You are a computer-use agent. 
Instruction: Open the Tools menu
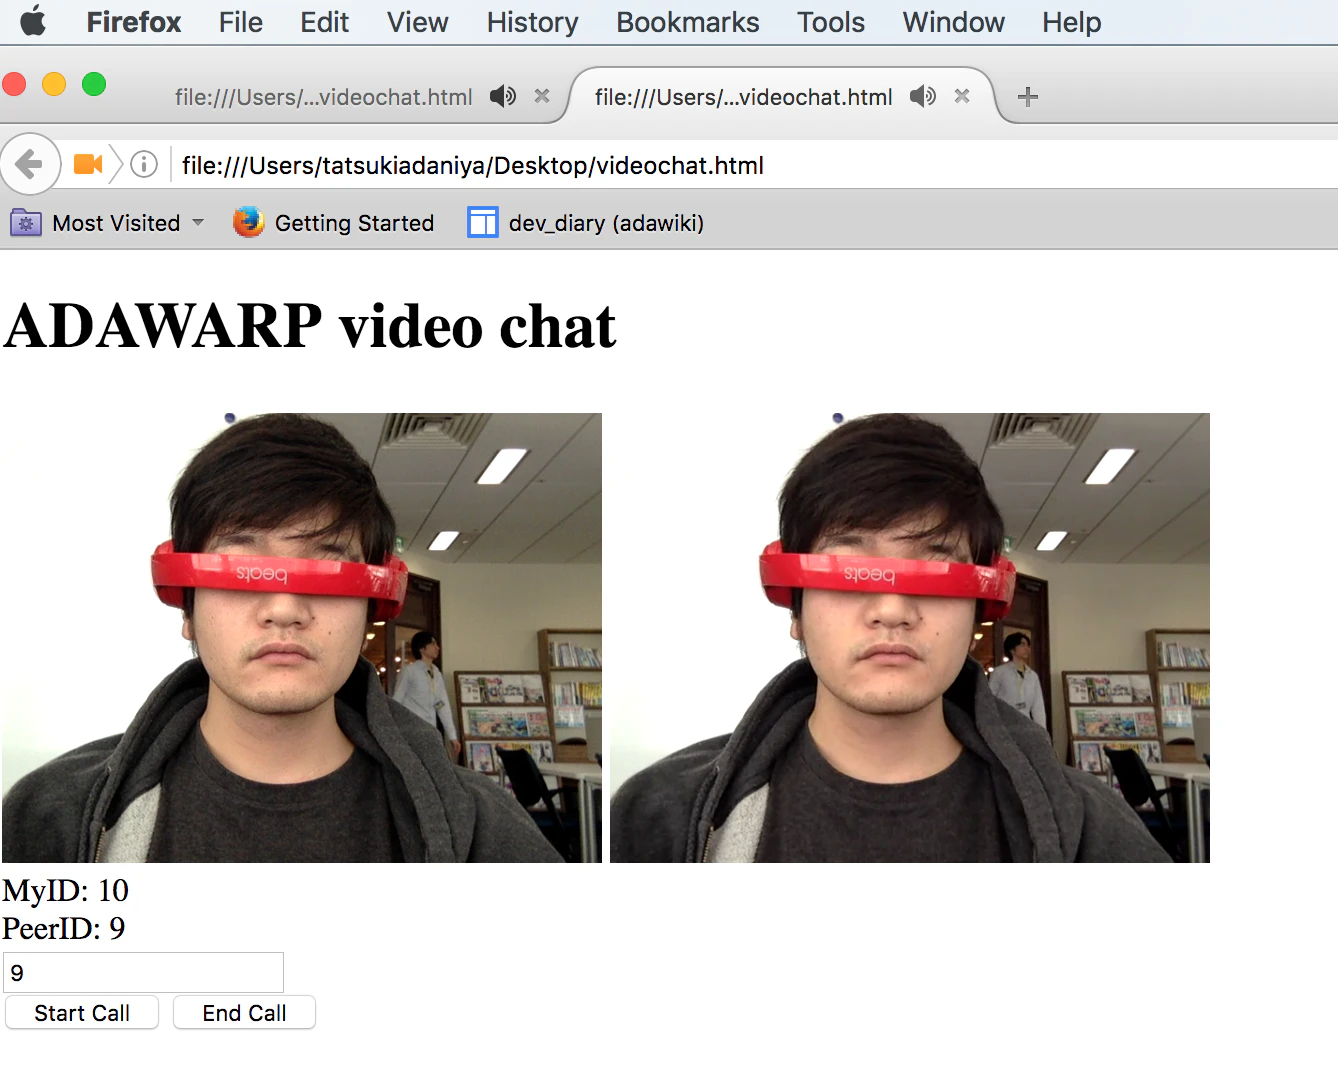(x=831, y=22)
